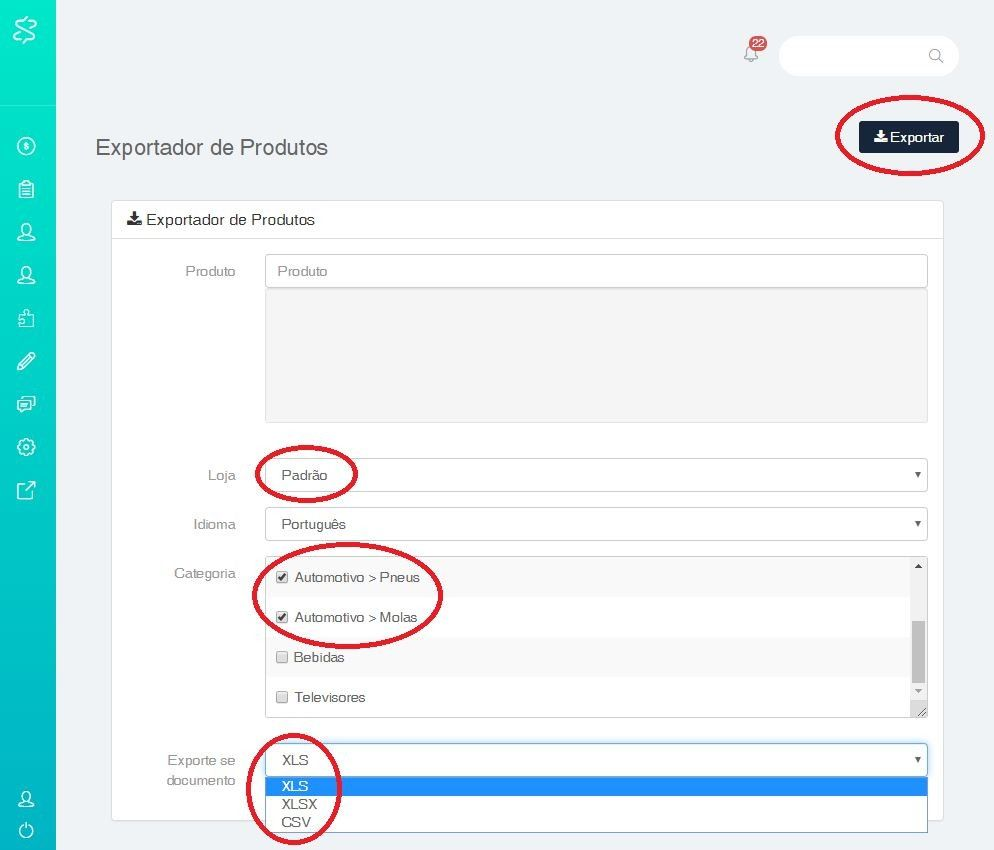Focus the top search field
Image resolution: width=994 pixels, height=850 pixels.
click(868, 56)
